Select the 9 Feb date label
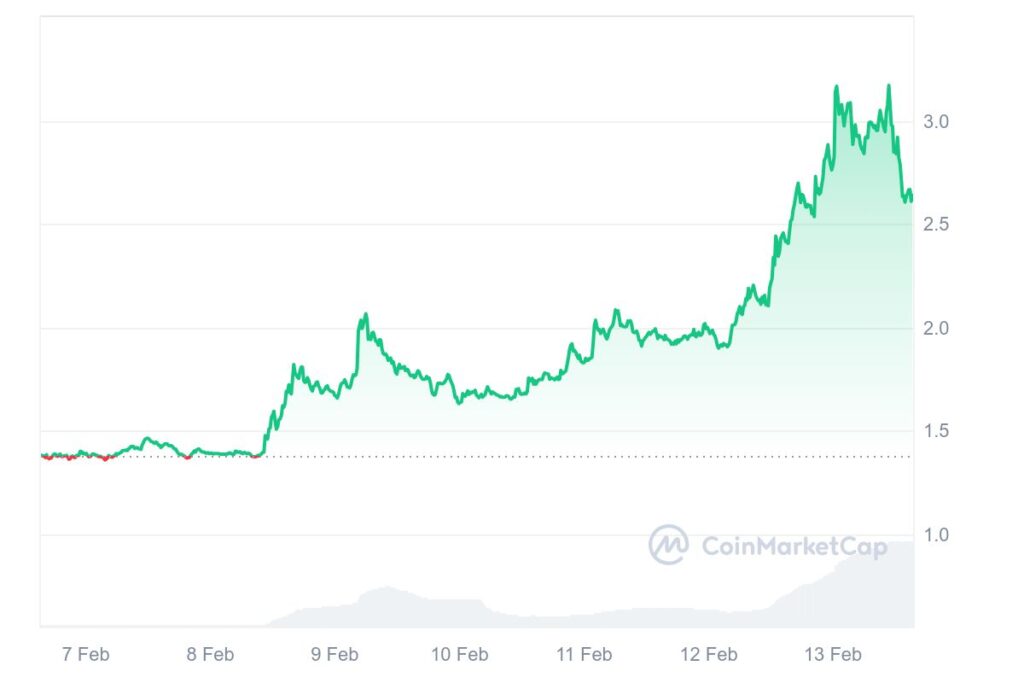The width and height of the screenshot is (1024, 683). point(334,655)
